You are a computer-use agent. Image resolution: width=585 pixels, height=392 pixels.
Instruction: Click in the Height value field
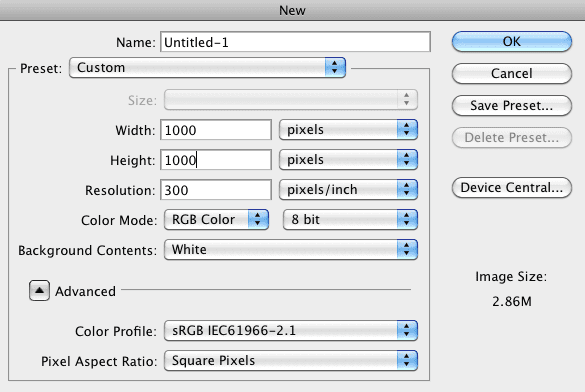[x=216, y=160]
